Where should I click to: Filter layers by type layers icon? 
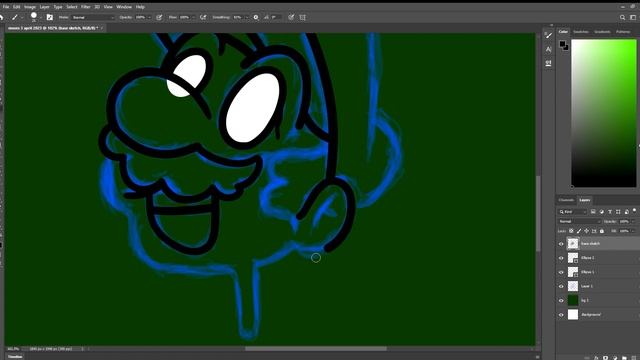pos(610,212)
